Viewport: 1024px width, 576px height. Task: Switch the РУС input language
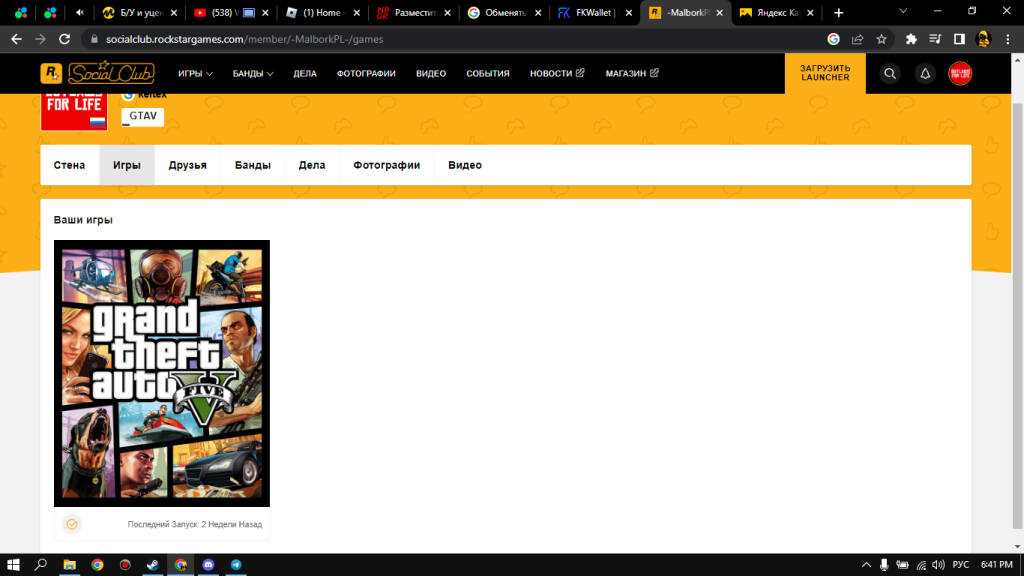(961, 564)
